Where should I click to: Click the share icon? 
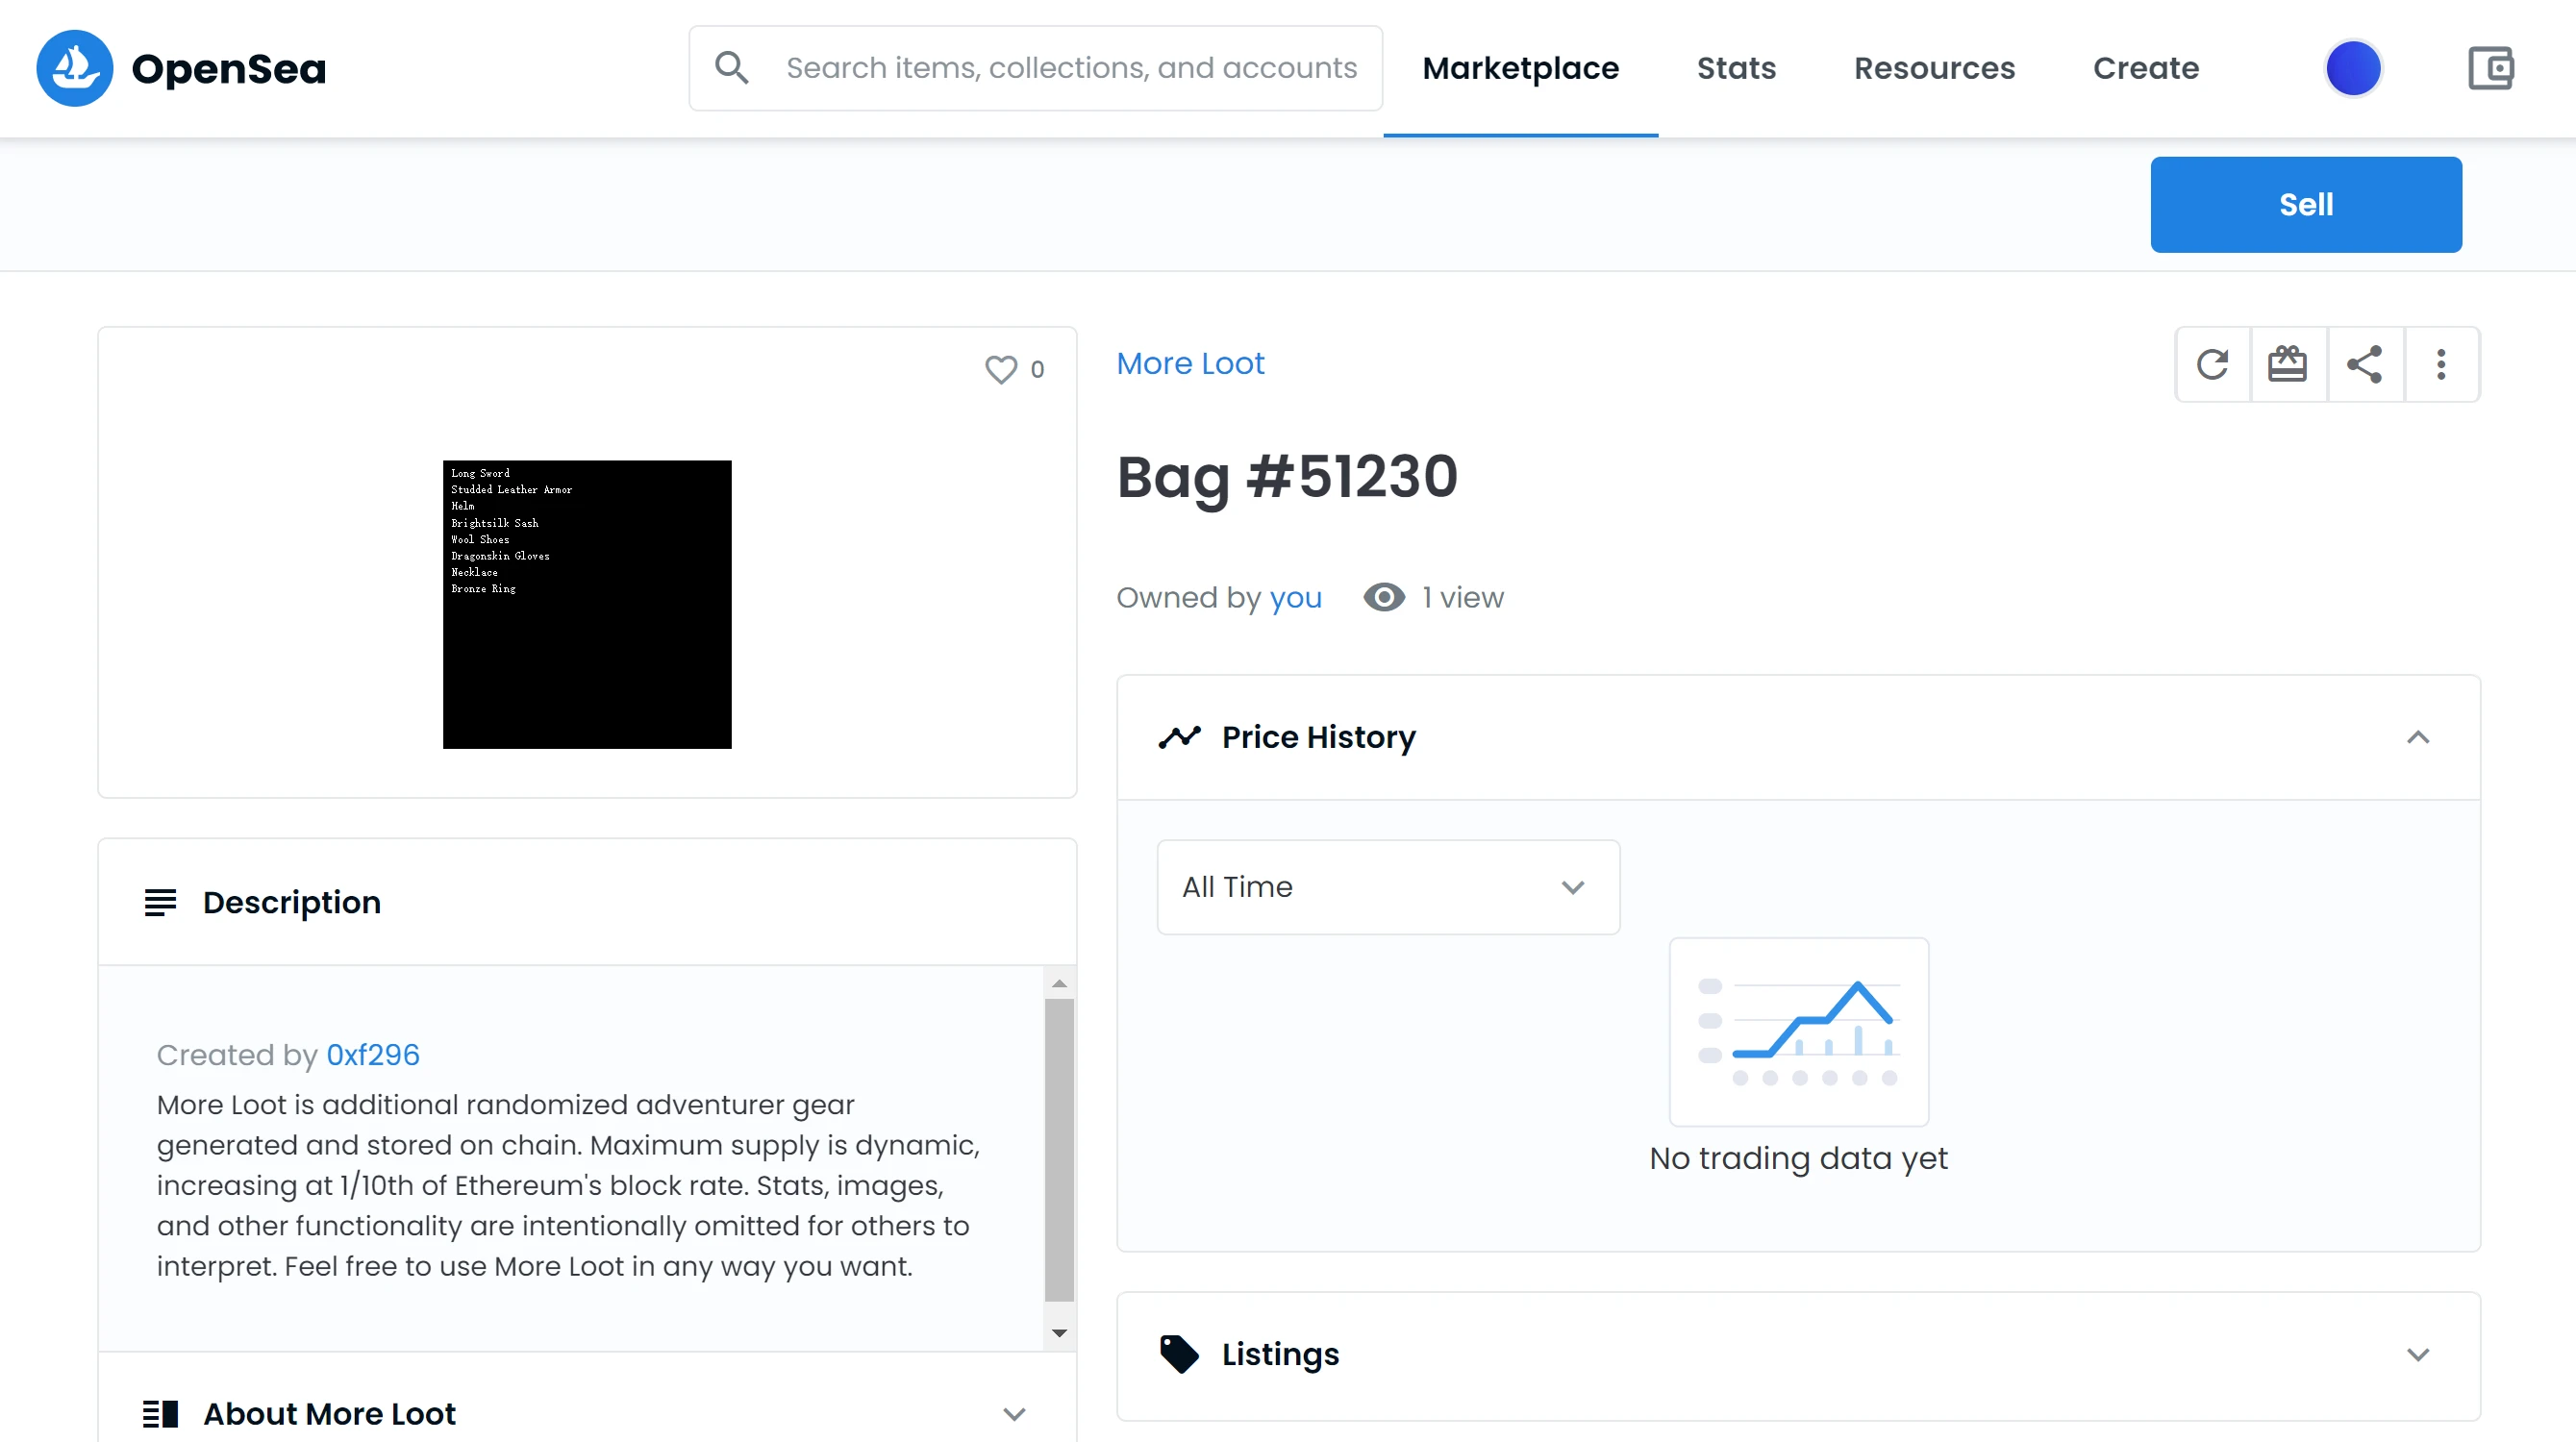tap(2365, 364)
